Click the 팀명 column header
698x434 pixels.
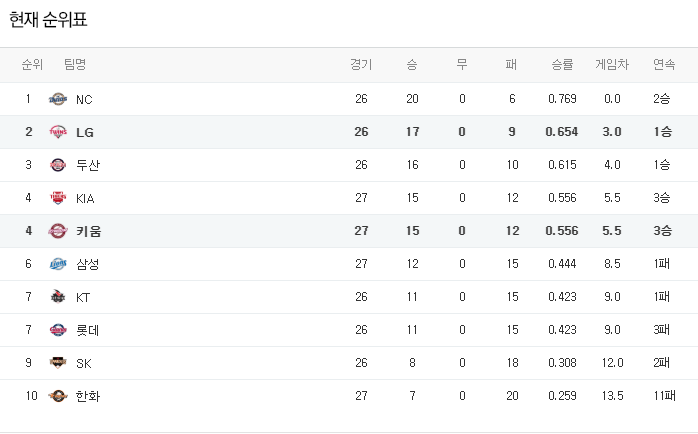click(75, 65)
